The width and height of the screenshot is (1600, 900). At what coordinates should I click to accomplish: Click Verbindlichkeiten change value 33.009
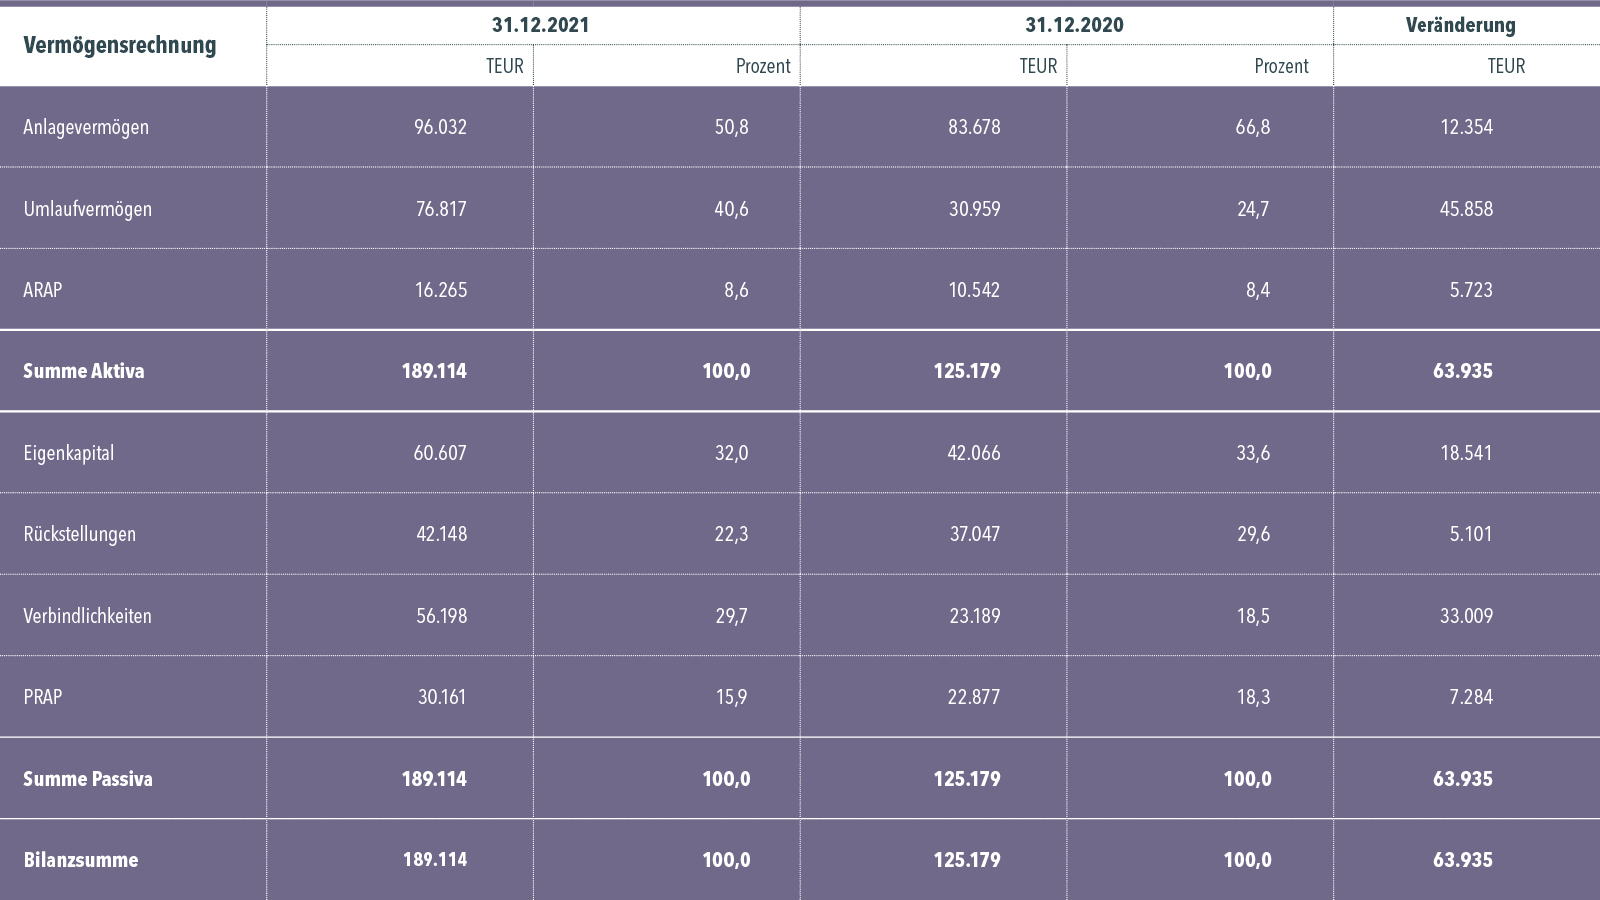1466,616
